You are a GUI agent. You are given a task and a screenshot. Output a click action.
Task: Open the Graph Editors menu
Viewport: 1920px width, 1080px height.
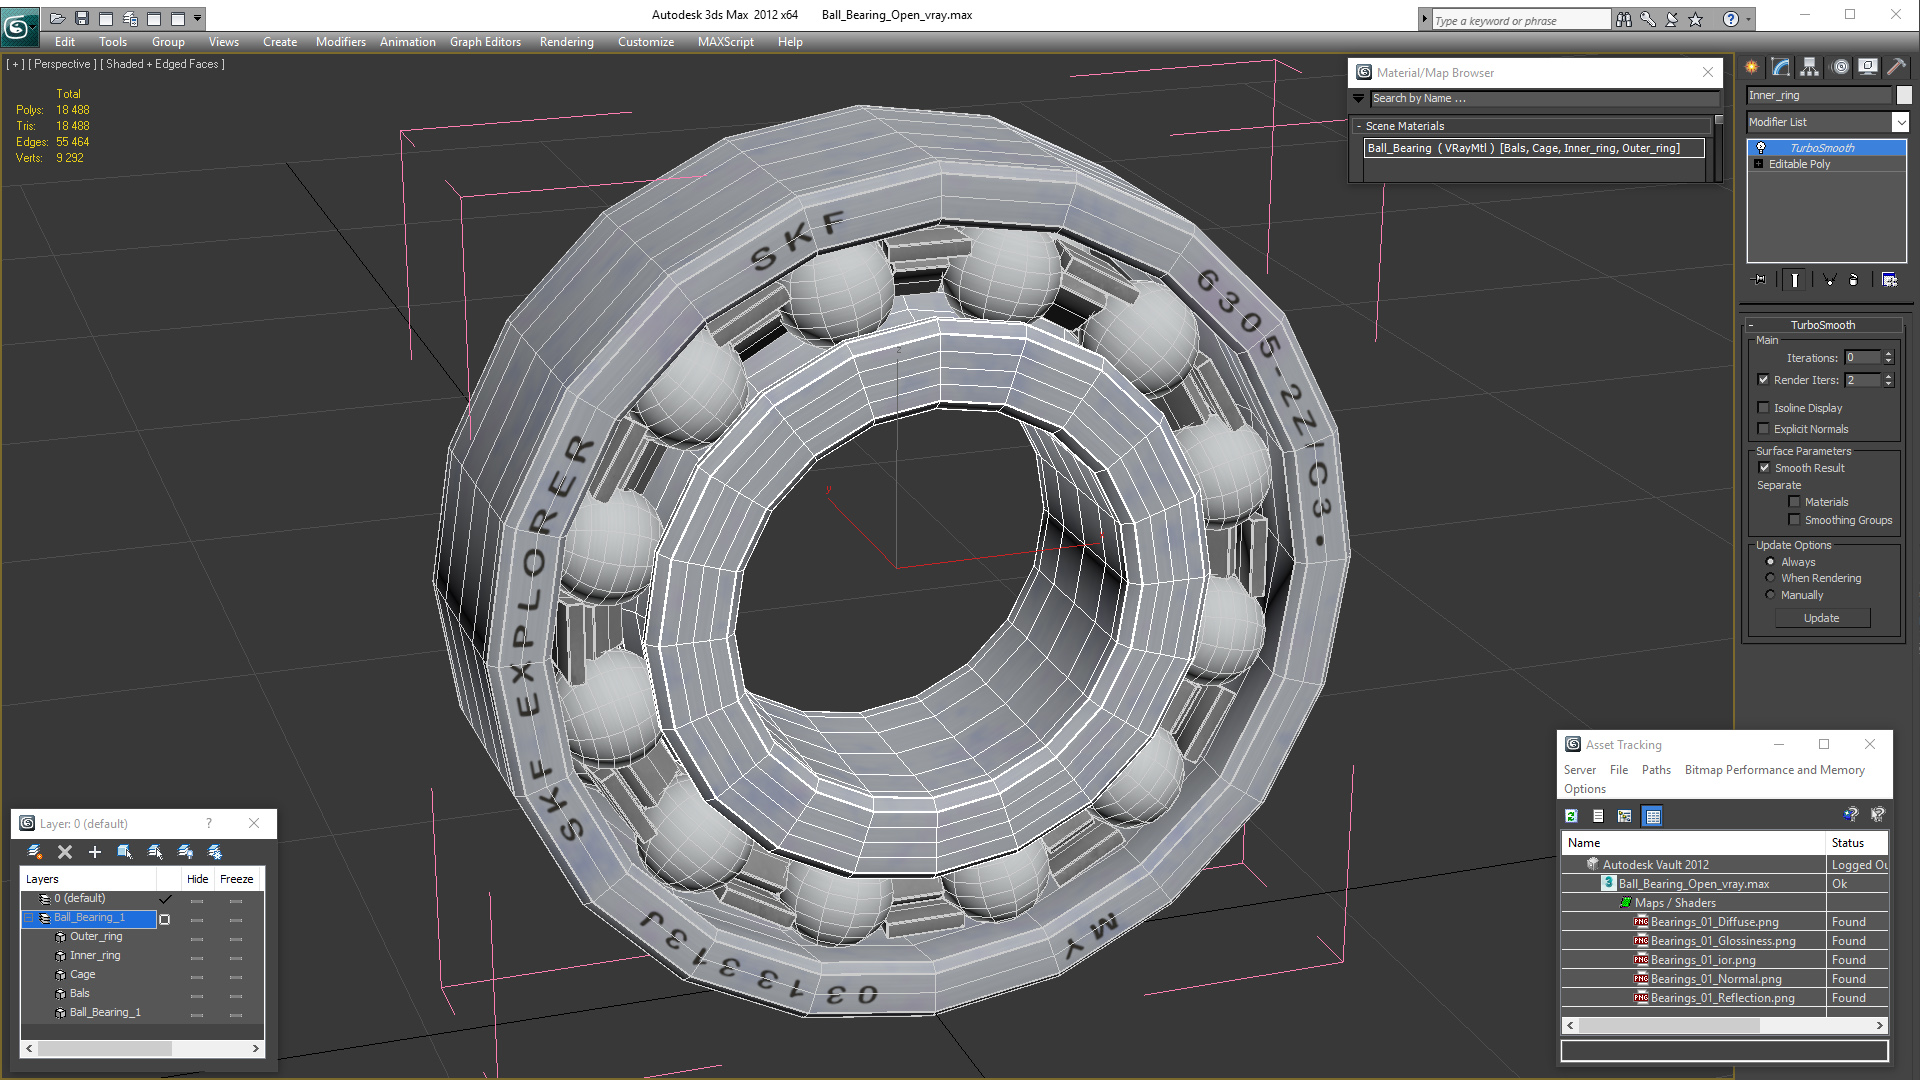pos(485,42)
